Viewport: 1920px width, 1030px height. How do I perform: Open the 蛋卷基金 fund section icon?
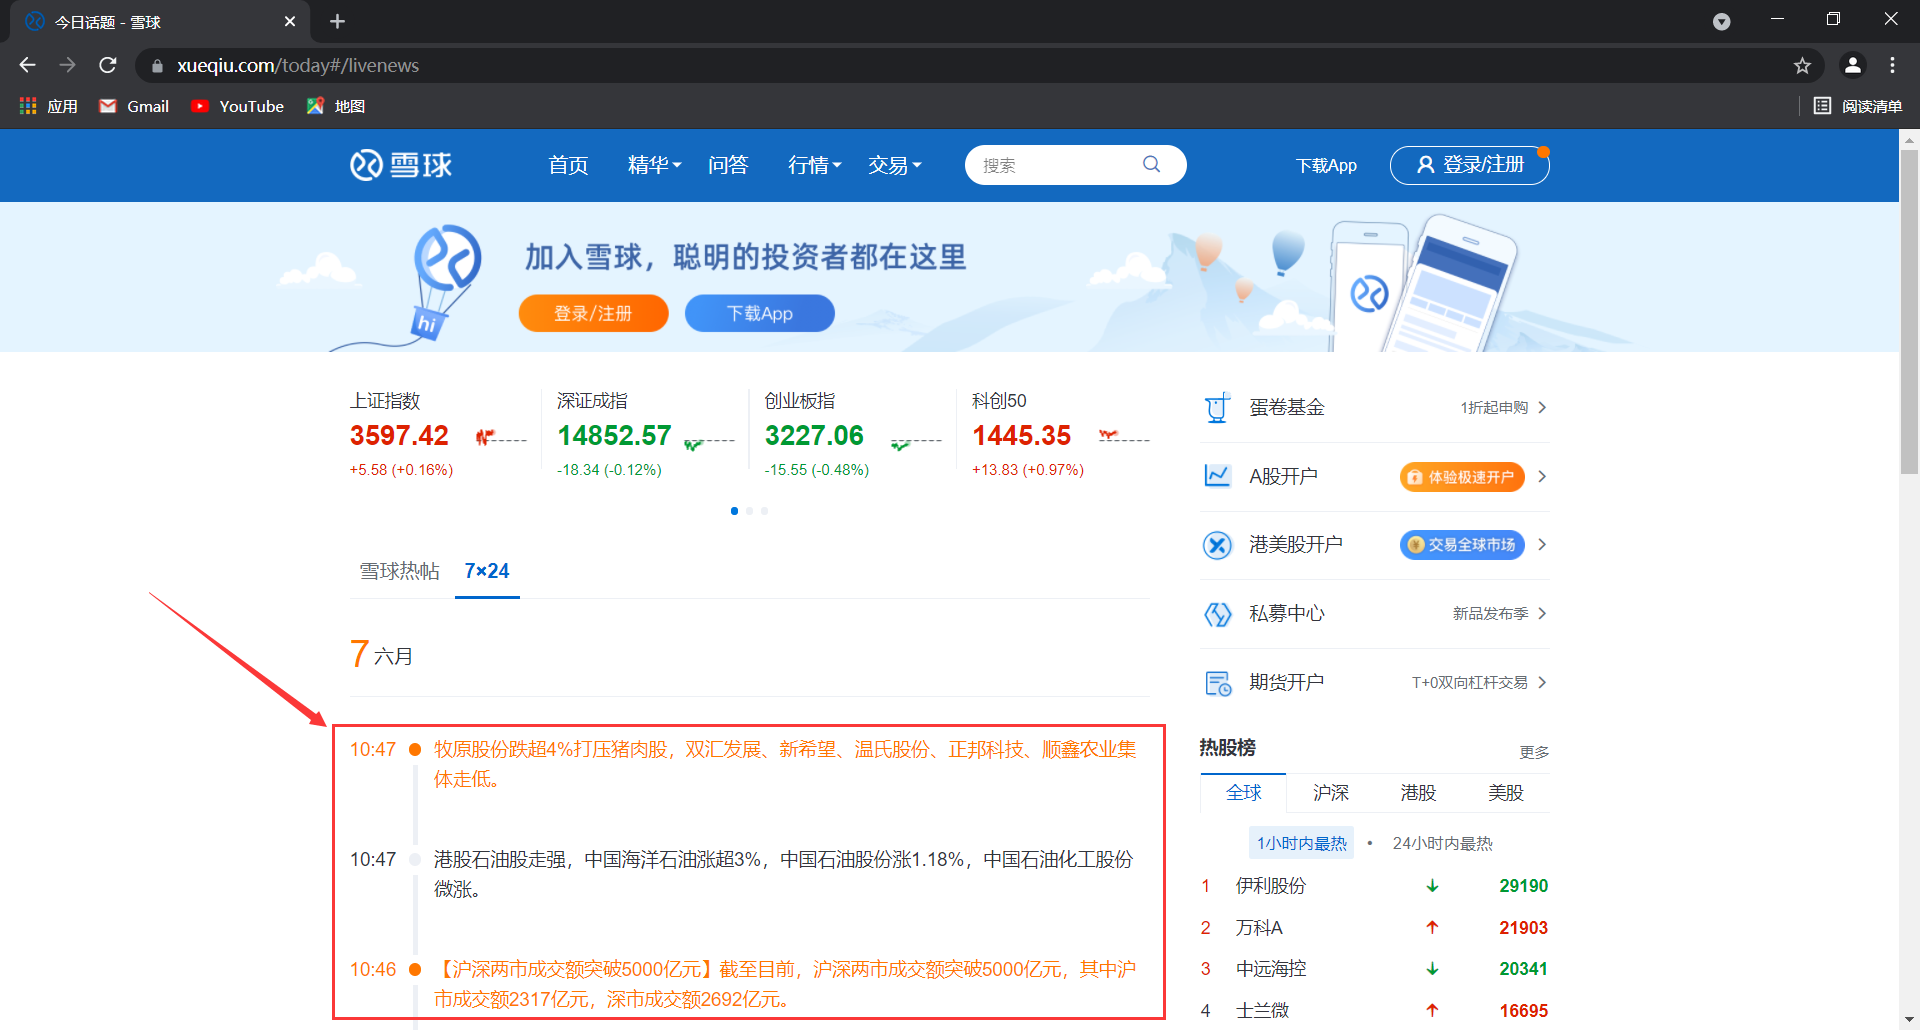click(x=1217, y=407)
